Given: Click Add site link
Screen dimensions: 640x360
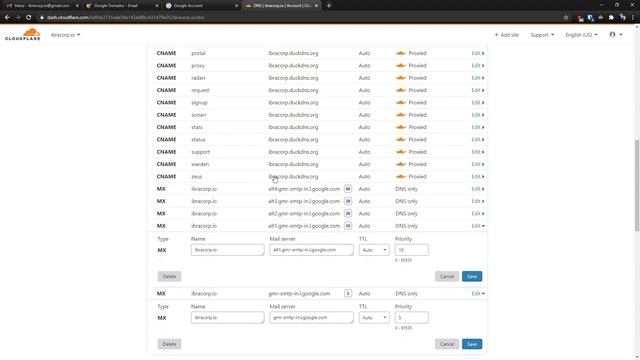Looking at the screenshot, I should [507, 35].
